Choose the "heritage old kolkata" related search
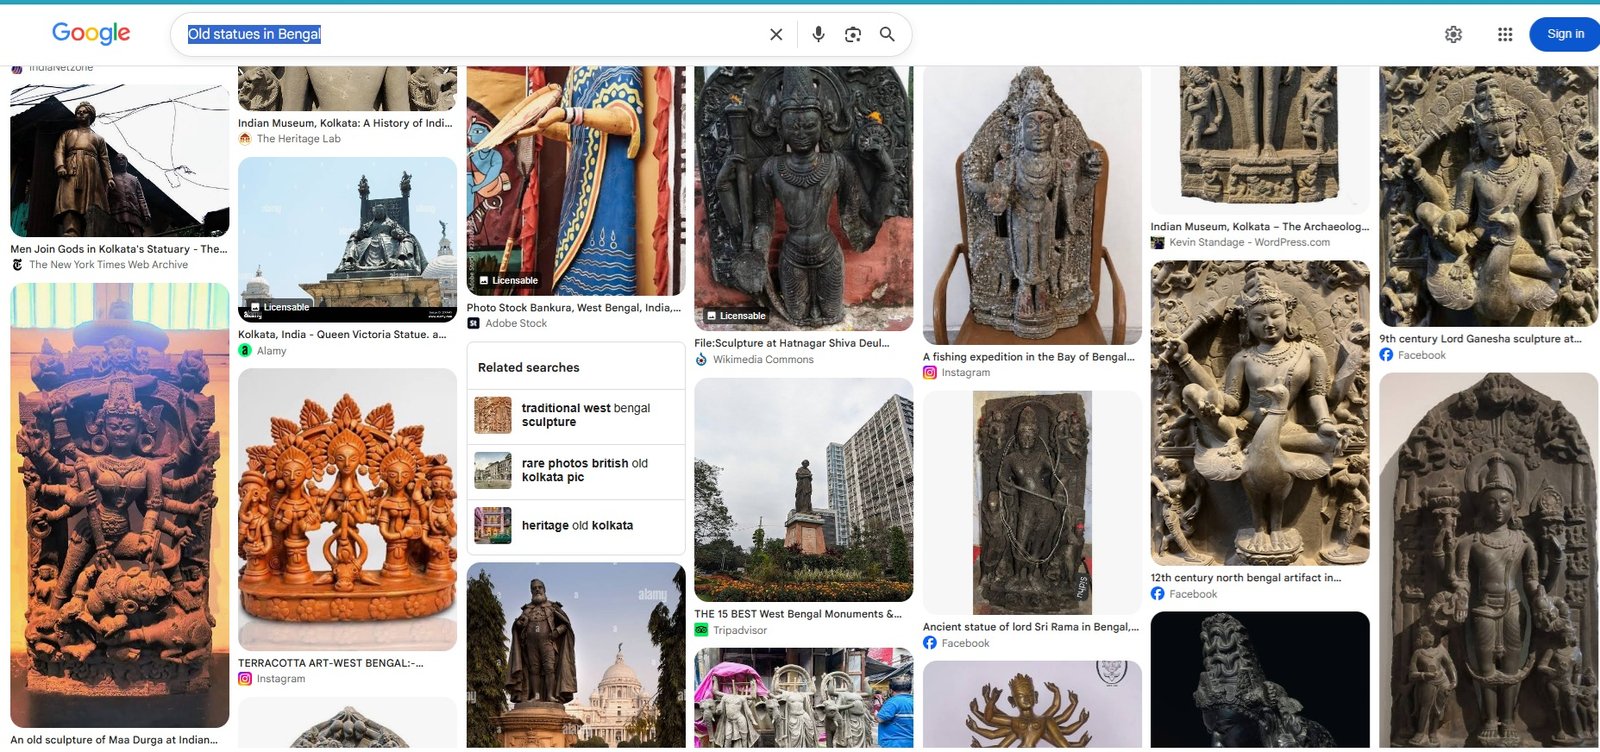This screenshot has width=1600, height=752. [576, 526]
